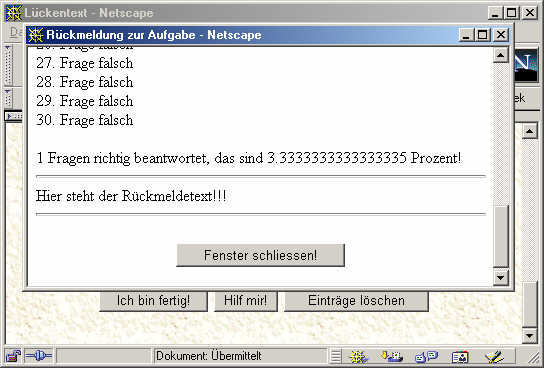Screen dimensions: 544x368
Task: Click the text '27. Frage falsch'
Action: (x=85, y=63)
